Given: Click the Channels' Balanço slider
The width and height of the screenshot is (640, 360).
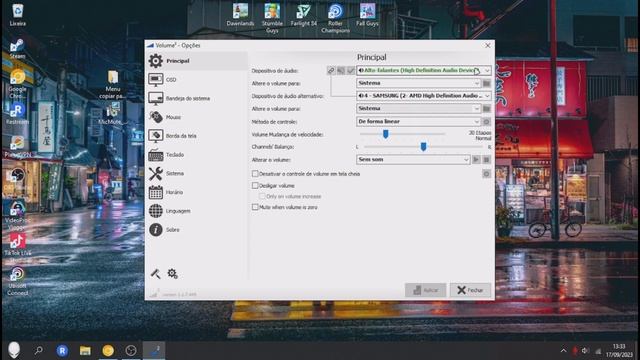Looking at the screenshot, I should [x=423, y=147].
